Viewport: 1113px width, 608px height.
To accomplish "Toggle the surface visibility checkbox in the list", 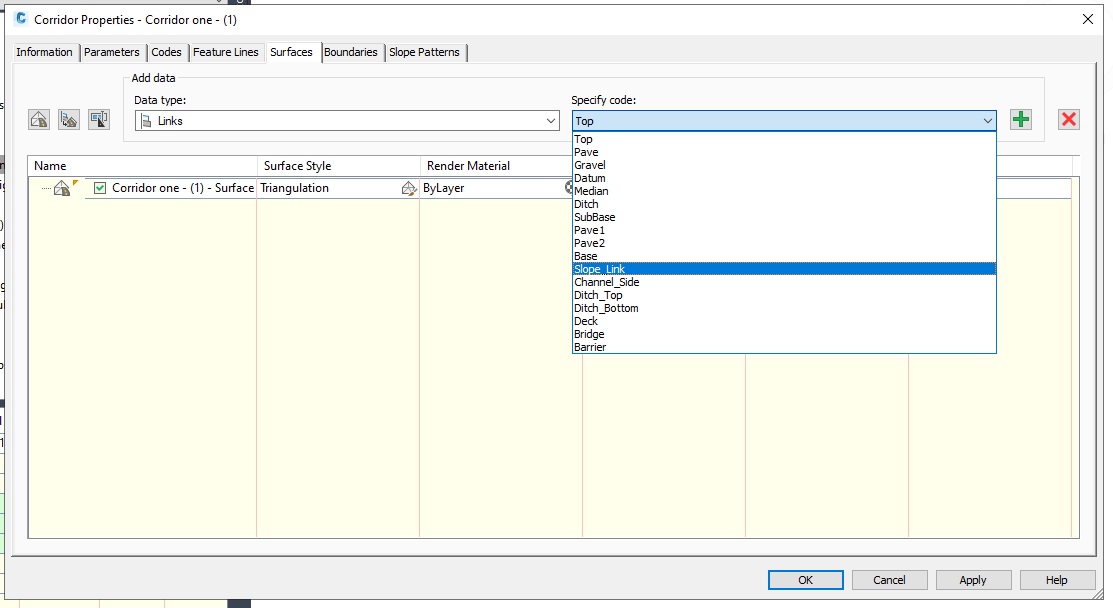I will point(100,188).
